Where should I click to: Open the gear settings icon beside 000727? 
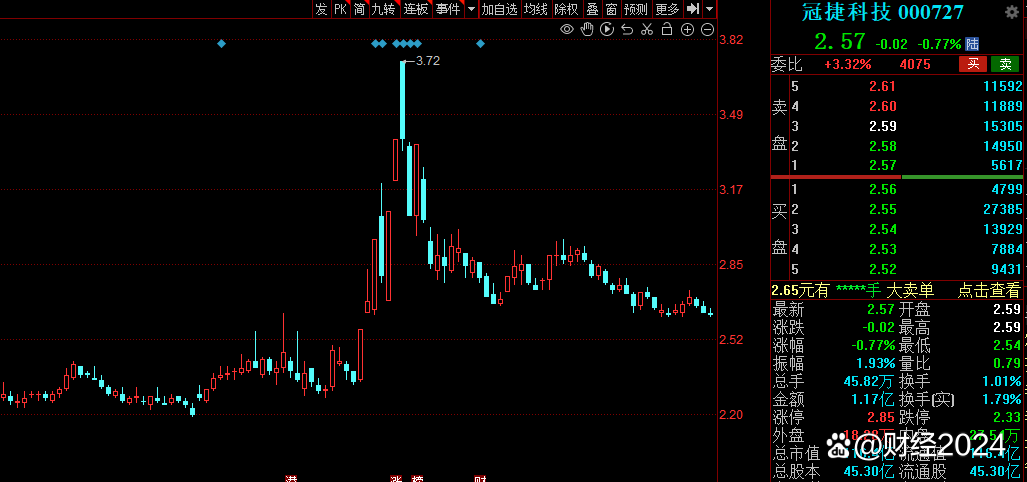coord(1013,12)
